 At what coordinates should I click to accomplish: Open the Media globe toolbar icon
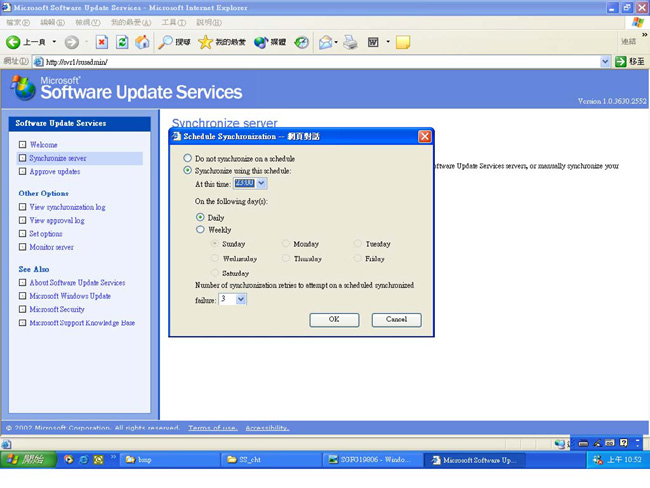point(261,42)
